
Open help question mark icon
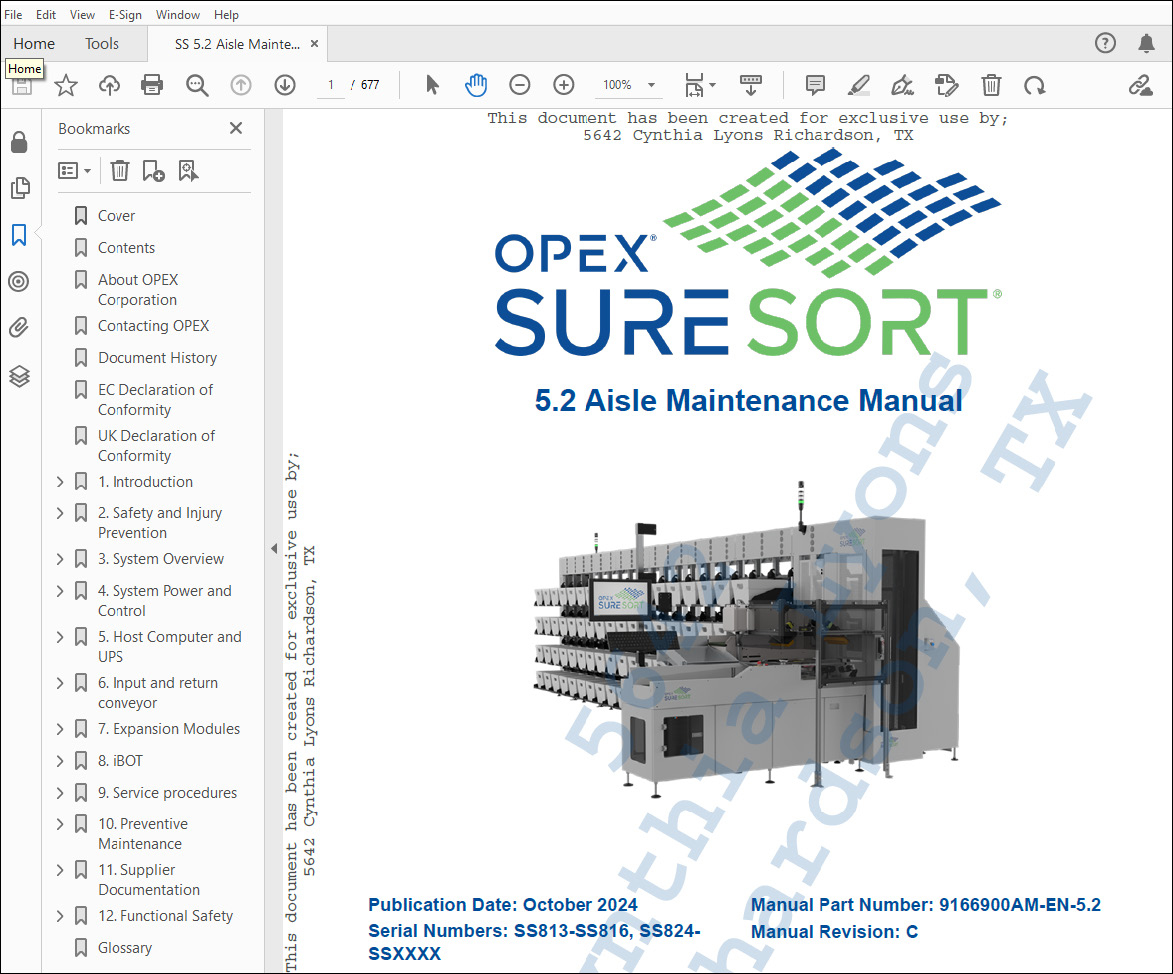1105,43
